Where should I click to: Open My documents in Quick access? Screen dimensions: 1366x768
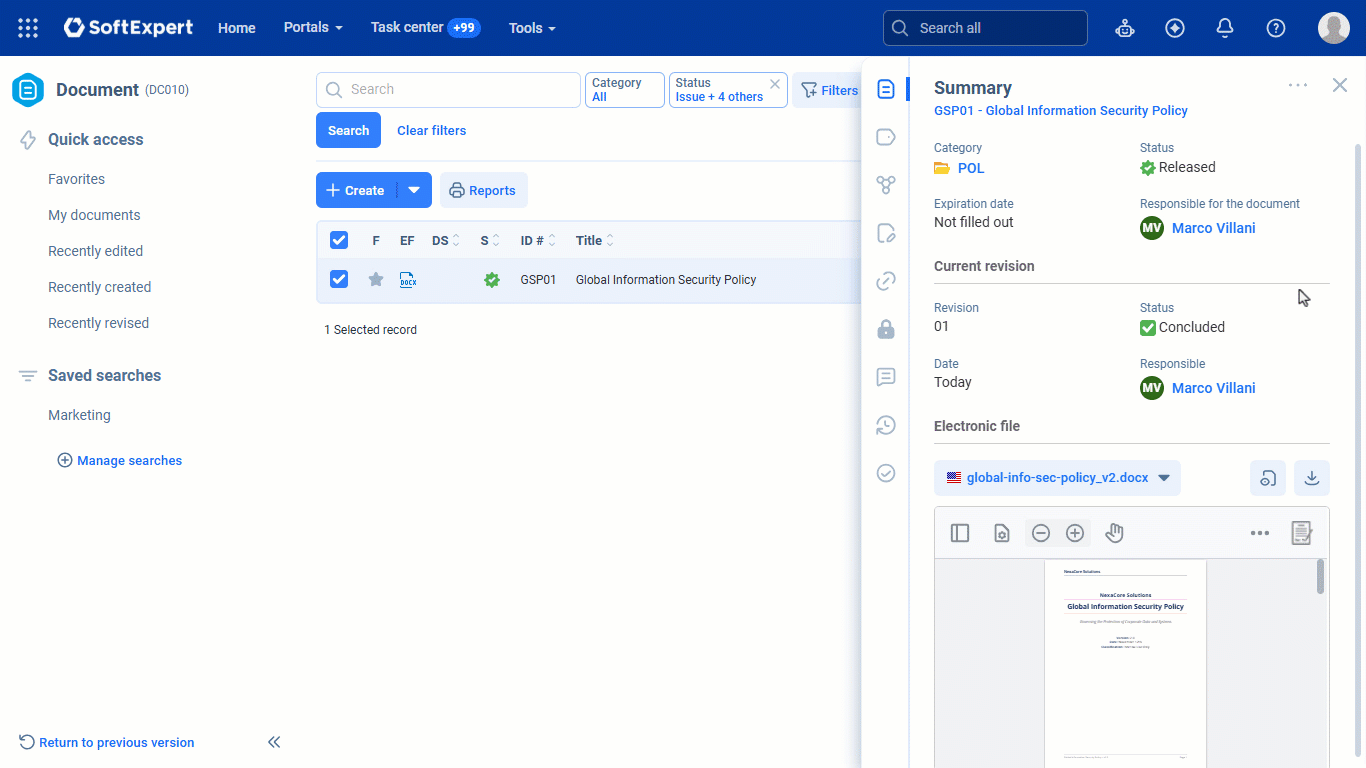pos(94,215)
